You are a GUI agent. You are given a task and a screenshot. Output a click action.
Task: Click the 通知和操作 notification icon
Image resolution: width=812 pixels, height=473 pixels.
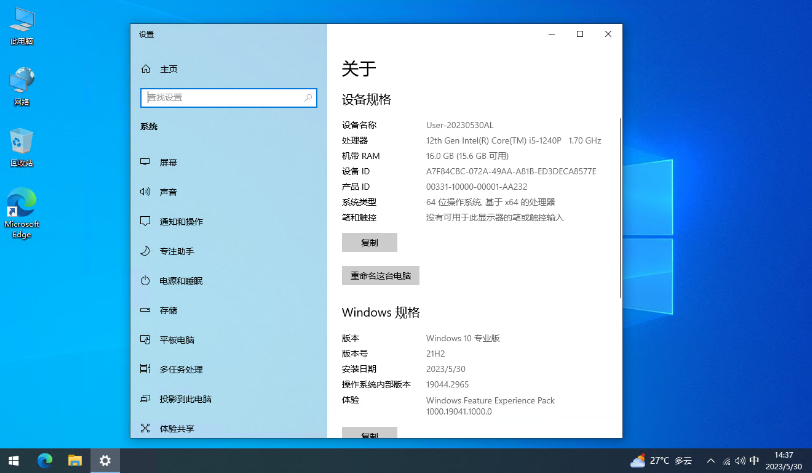145,221
